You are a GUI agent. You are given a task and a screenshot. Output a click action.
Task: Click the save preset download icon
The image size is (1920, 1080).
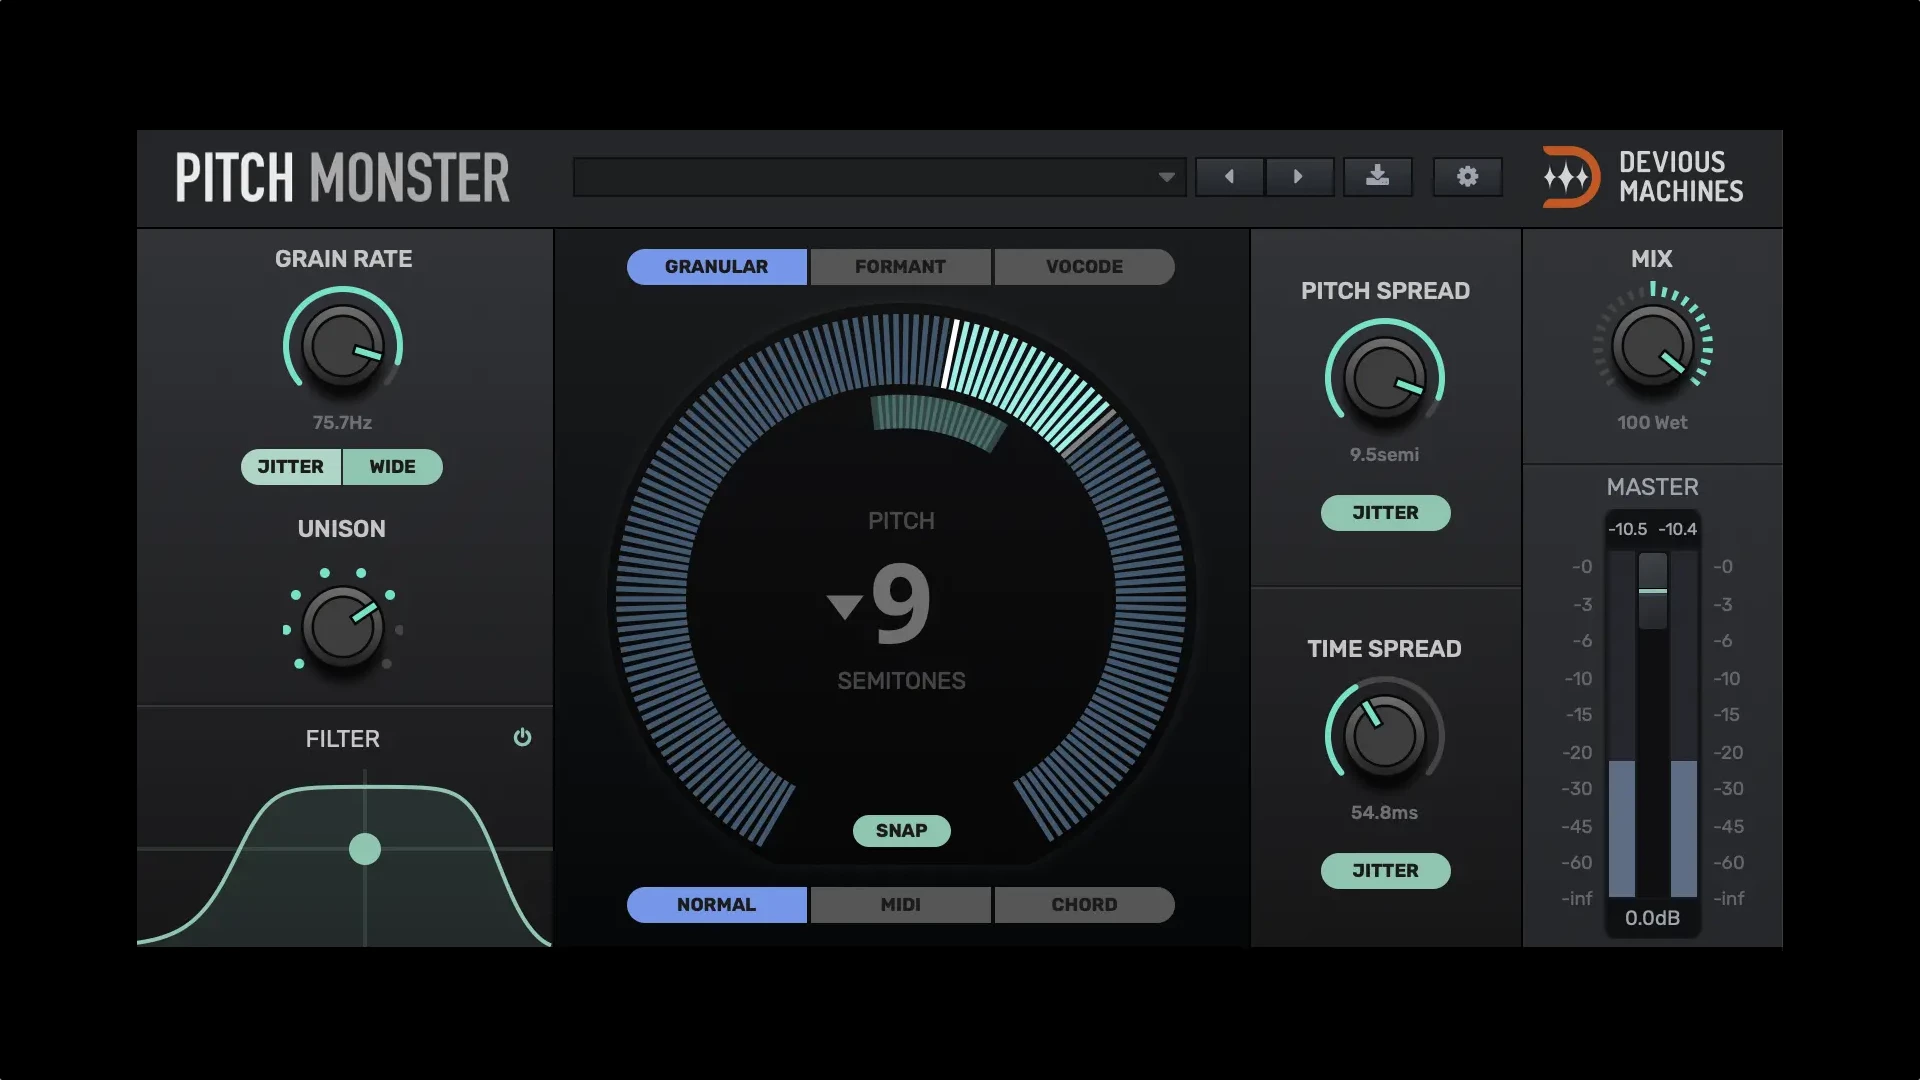(1377, 177)
